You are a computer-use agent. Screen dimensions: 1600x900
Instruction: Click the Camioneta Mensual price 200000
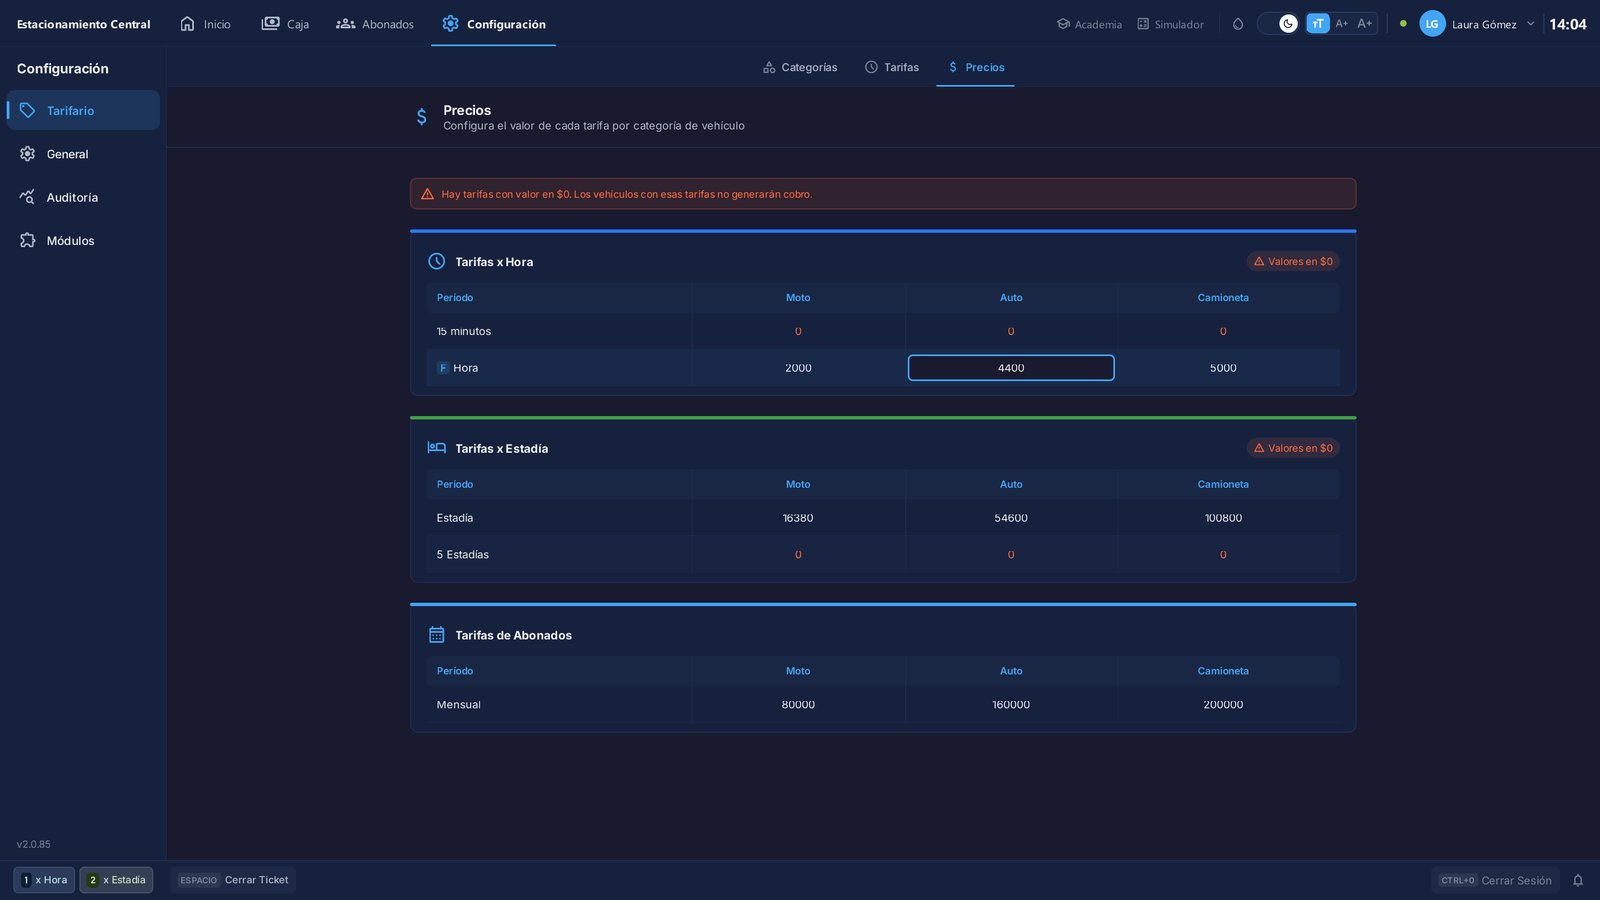(1223, 705)
